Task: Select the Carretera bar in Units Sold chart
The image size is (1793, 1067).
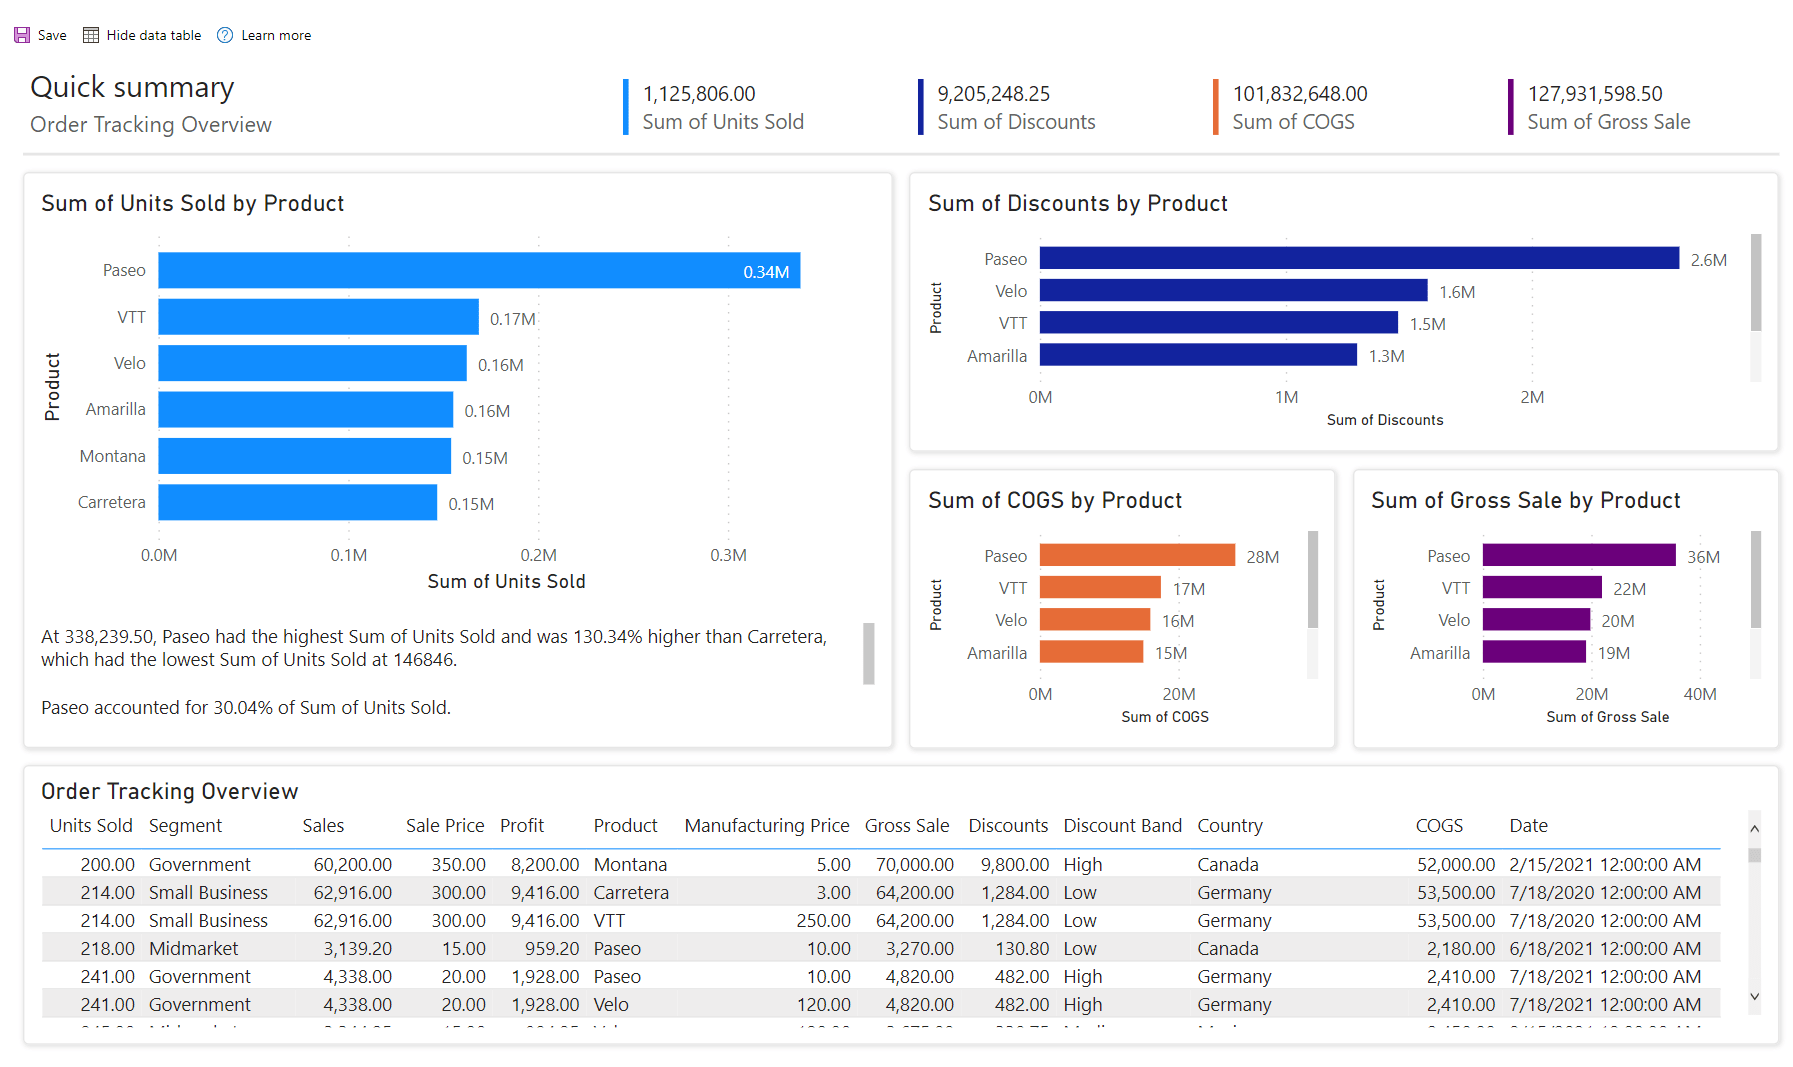Action: tap(295, 502)
